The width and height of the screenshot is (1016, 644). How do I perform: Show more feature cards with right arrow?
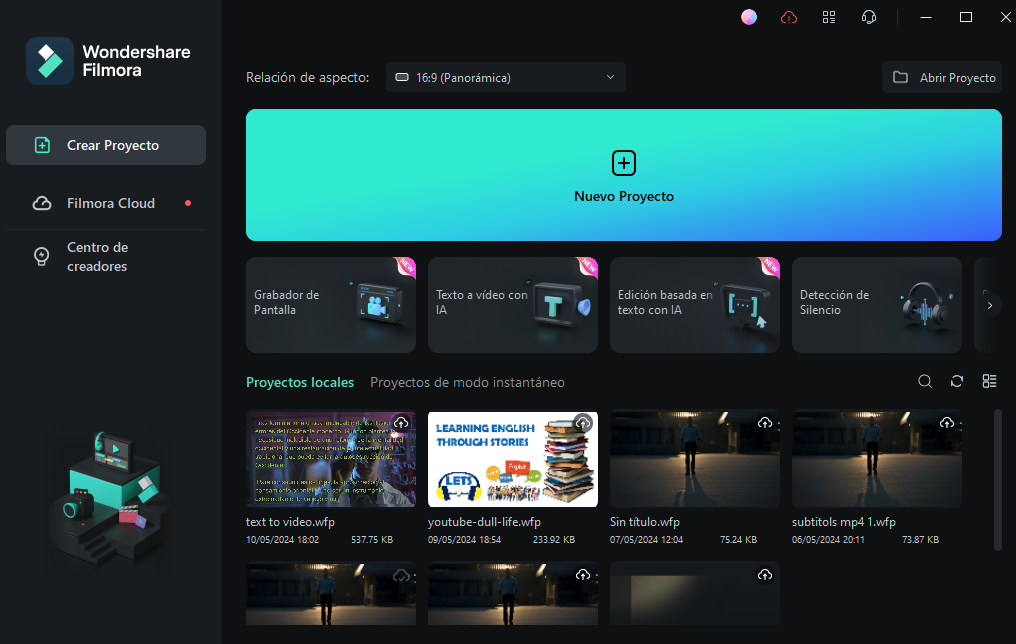(989, 305)
